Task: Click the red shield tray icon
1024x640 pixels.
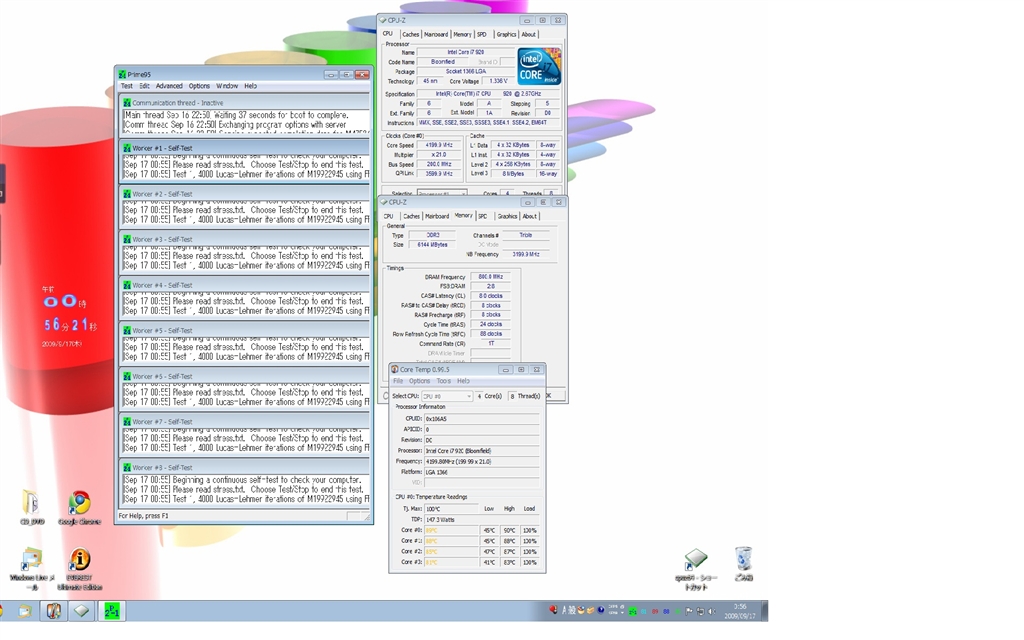Action: coord(553,610)
